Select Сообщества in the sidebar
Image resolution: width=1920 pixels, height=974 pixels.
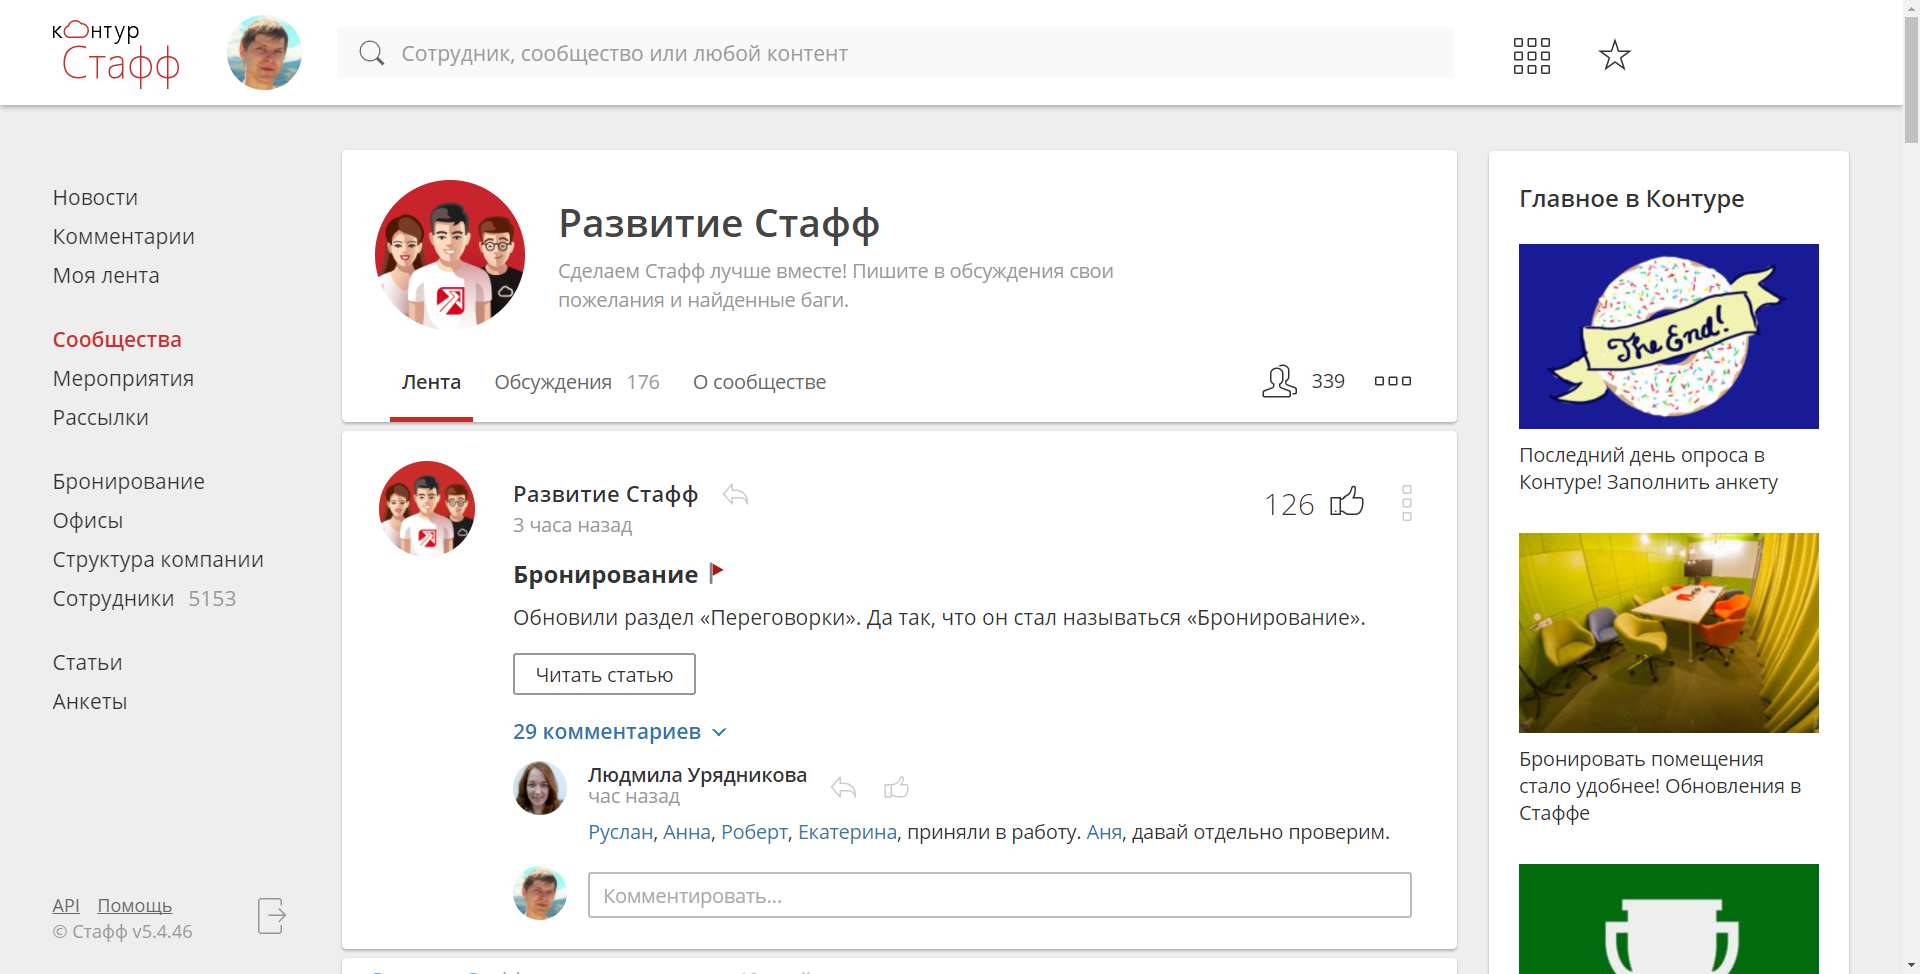tap(117, 340)
